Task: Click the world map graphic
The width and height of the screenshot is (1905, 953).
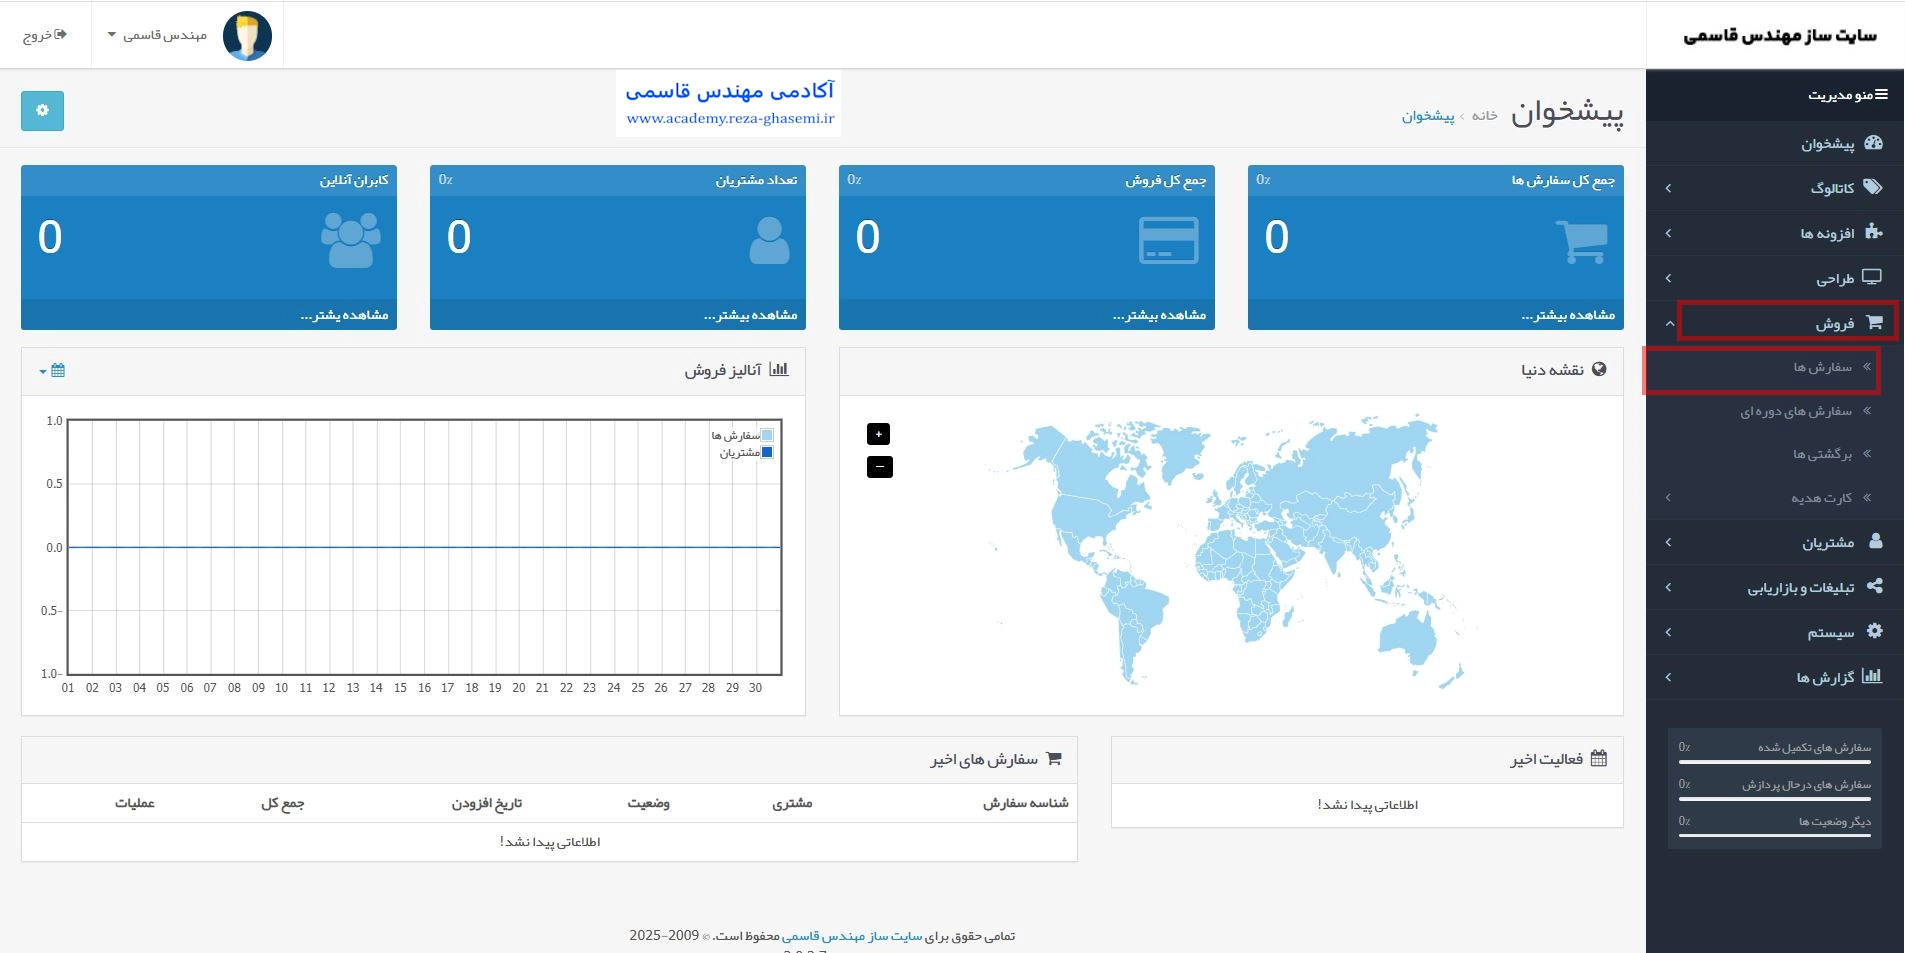Action: (1230, 550)
